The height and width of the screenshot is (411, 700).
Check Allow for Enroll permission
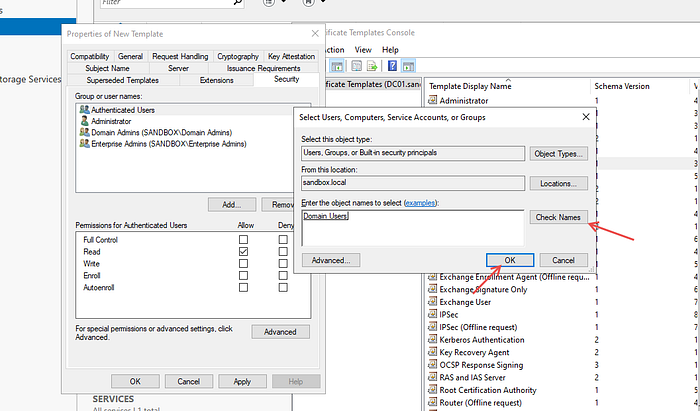243,276
